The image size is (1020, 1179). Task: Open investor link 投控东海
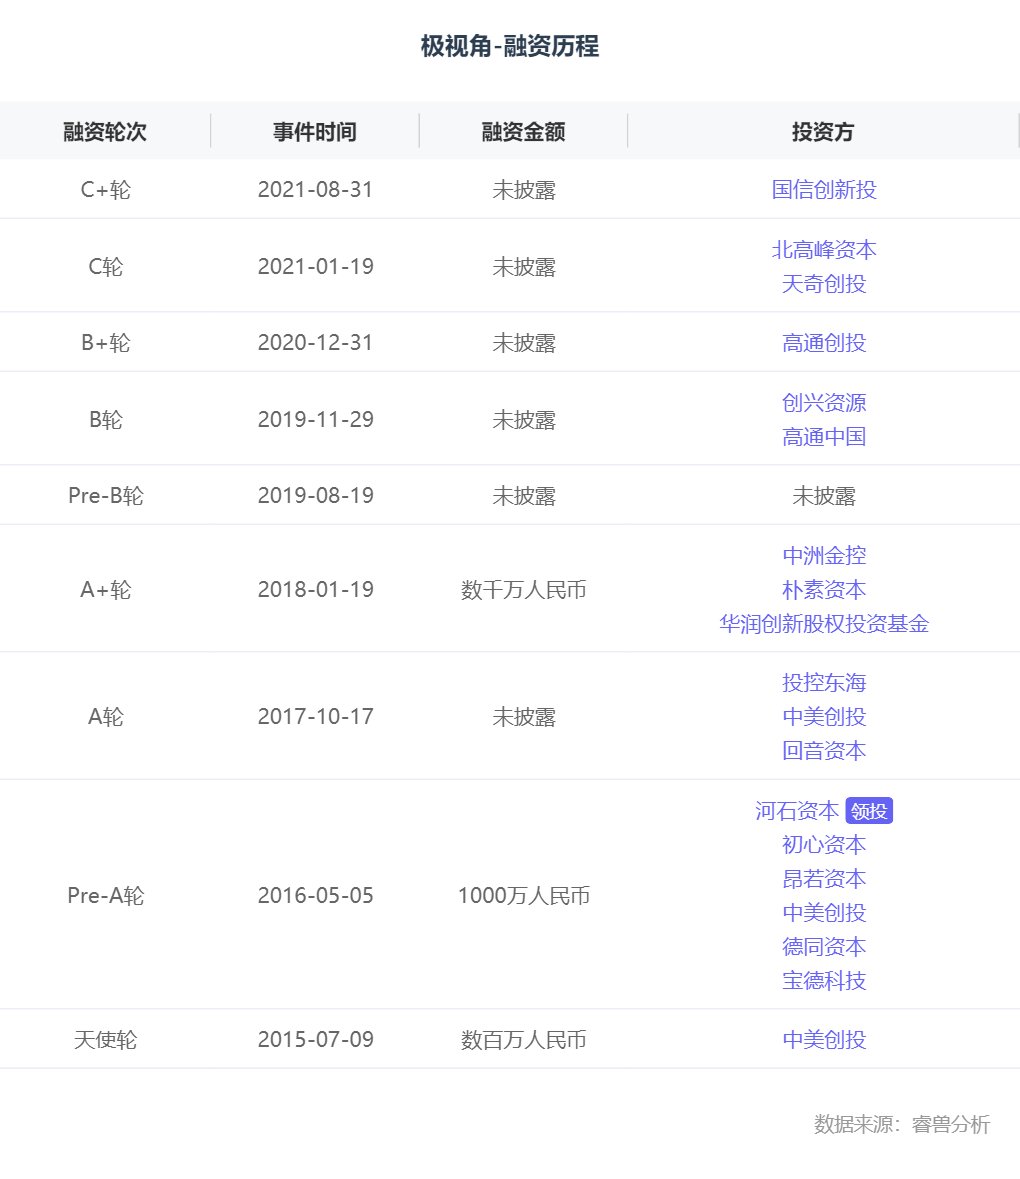pyautogui.click(x=824, y=683)
